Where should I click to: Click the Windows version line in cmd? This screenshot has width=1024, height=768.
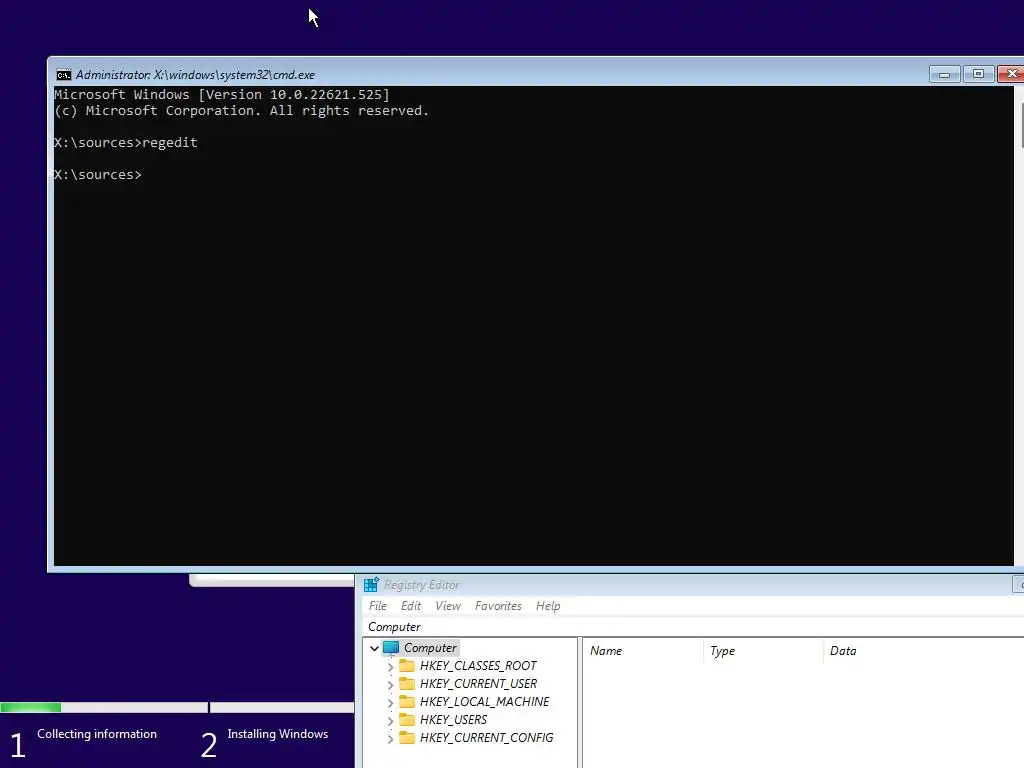click(221, 95)
